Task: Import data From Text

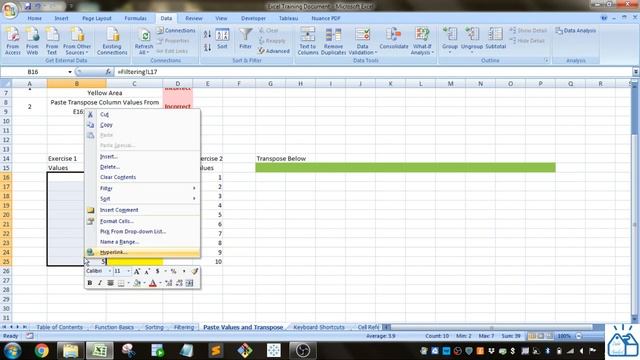Action: coord(52,41)
